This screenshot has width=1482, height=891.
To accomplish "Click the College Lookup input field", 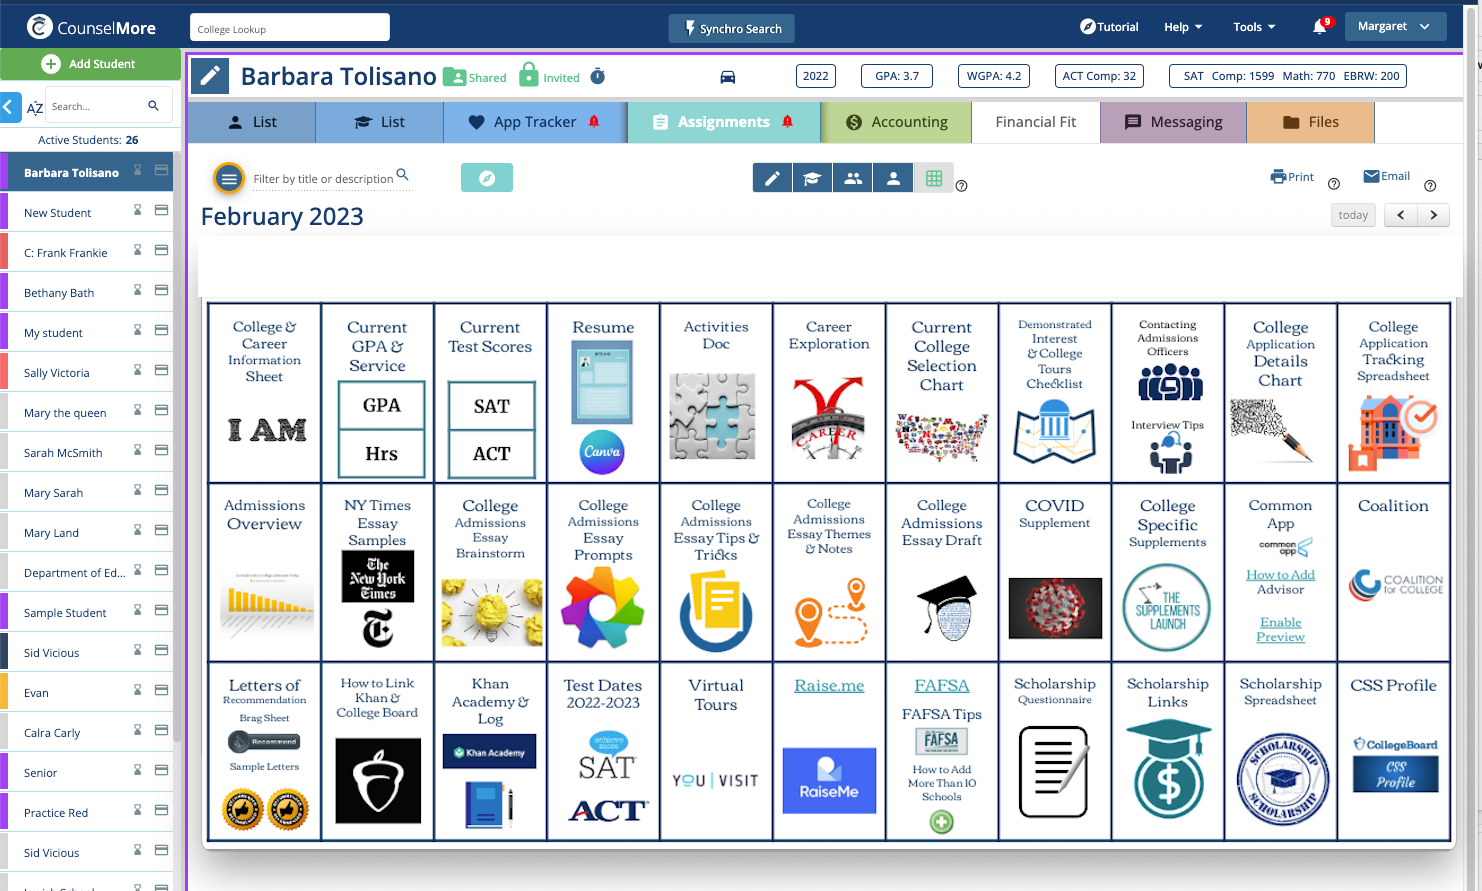I will point(290,28).
